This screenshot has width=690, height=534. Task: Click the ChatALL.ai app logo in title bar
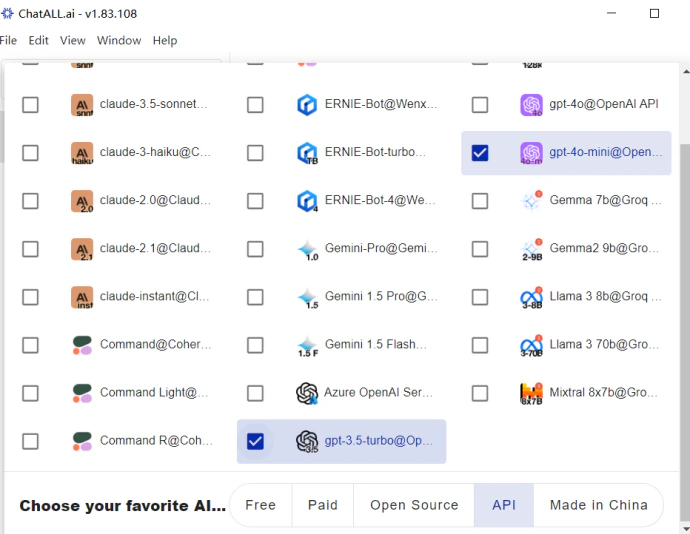coord(7,14)
